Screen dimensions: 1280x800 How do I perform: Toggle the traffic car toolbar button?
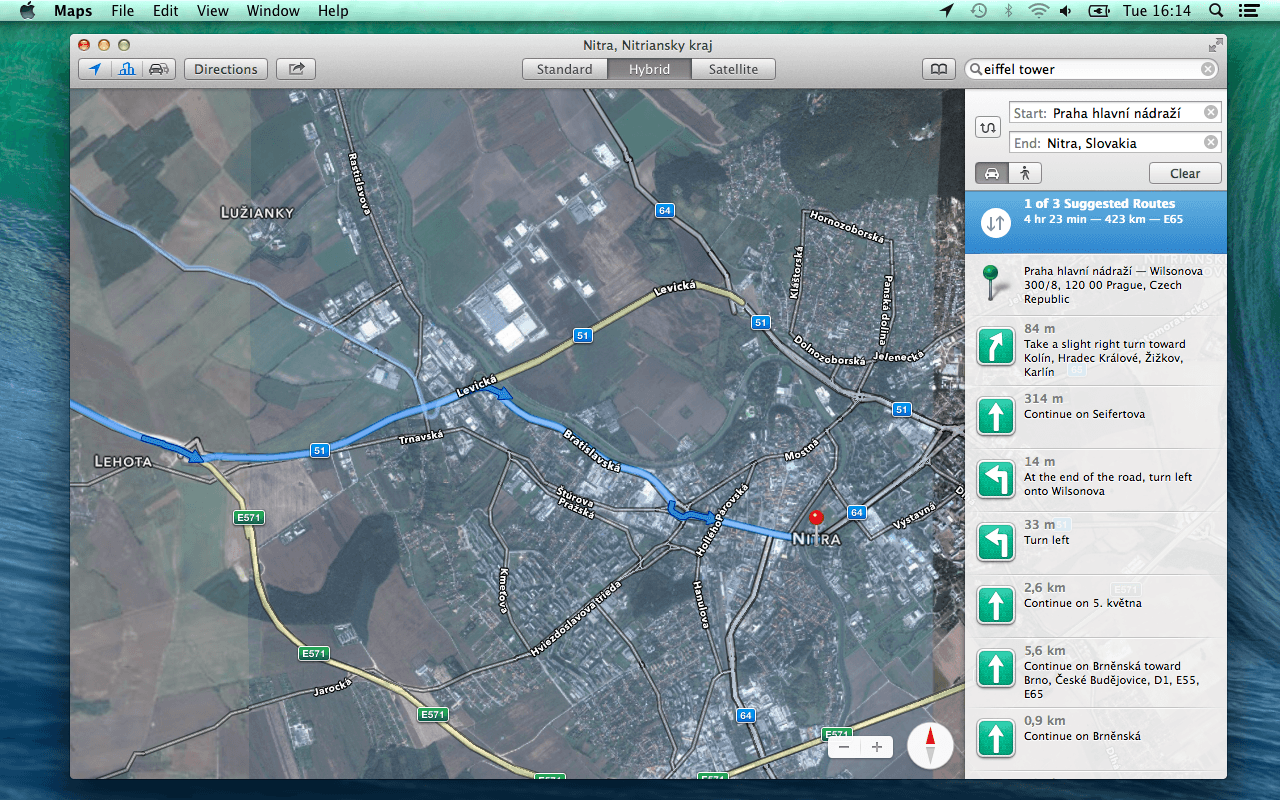[x=159, y=69]
